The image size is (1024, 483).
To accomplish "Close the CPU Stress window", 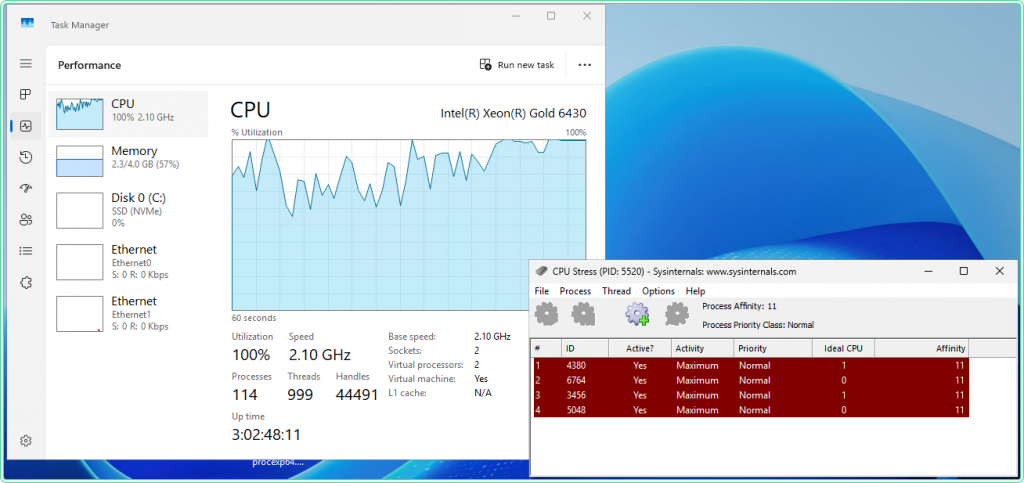I will tap(999, 271).
